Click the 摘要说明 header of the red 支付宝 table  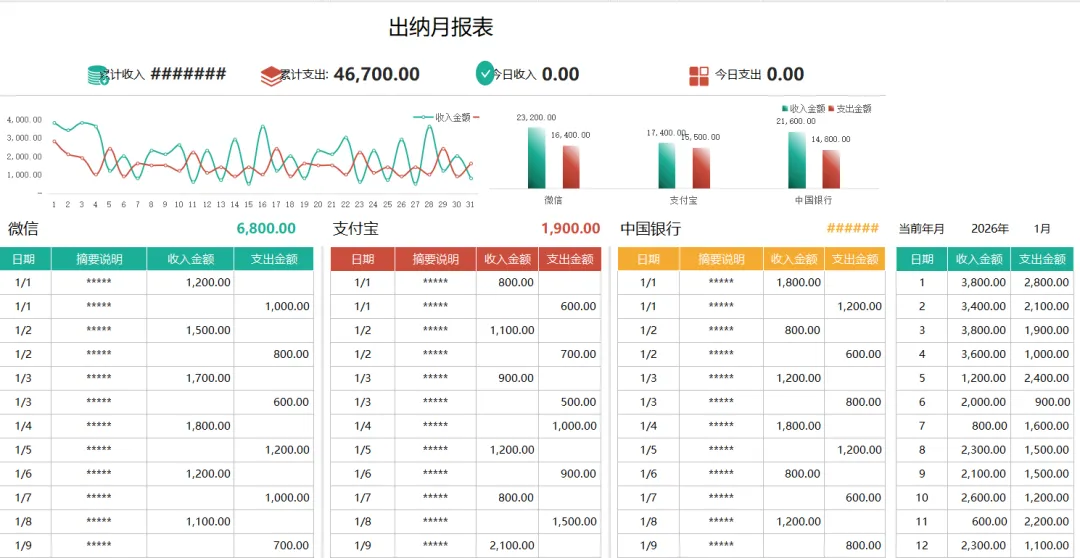[436, 259]
